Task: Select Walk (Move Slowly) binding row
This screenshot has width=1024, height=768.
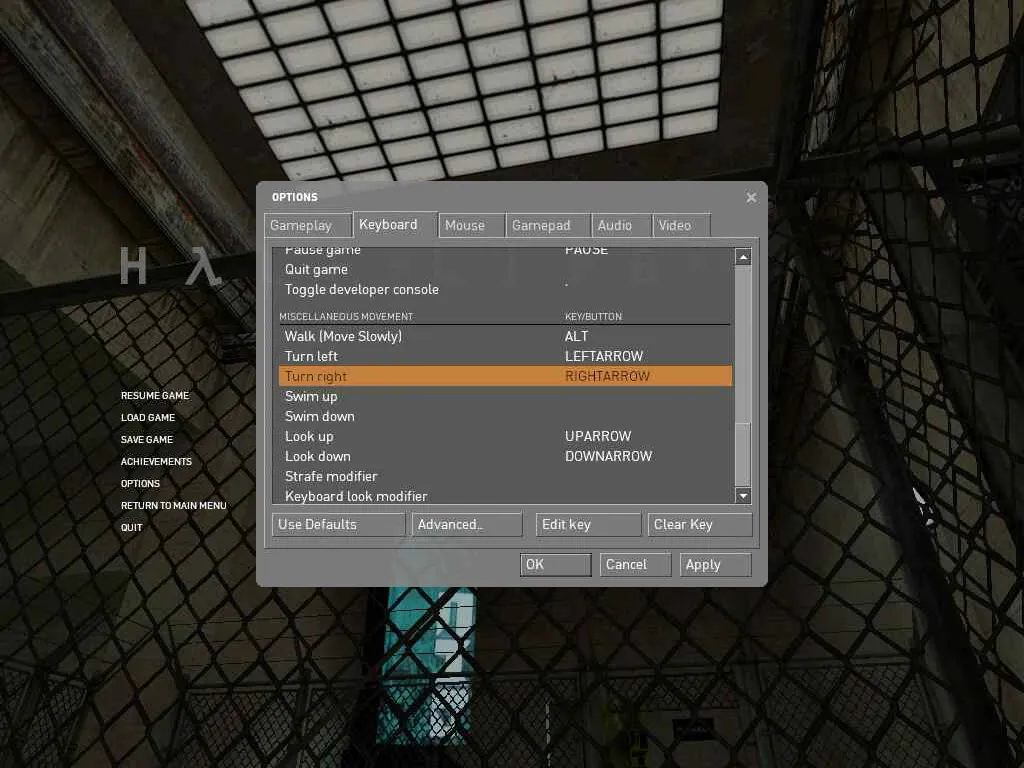Action: click(x=505, y=336)
